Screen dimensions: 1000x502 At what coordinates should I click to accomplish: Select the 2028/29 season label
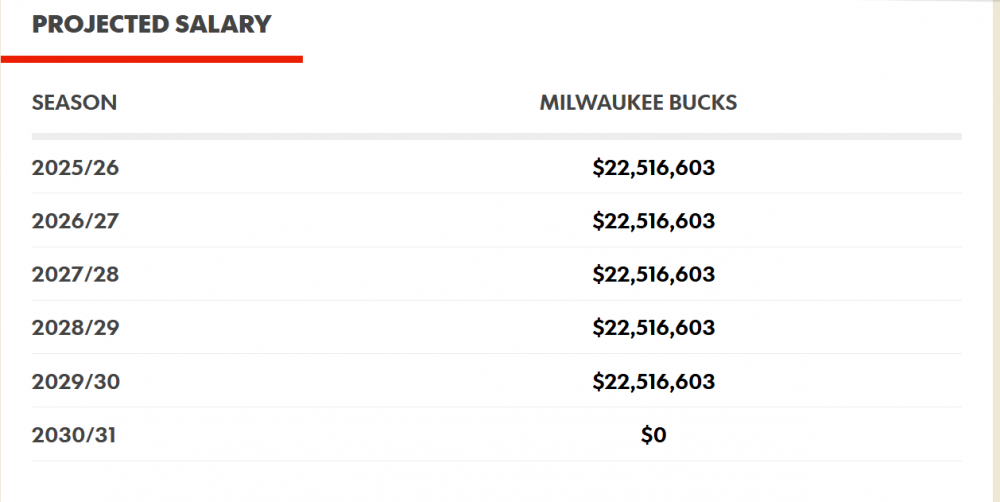point(75,327)
